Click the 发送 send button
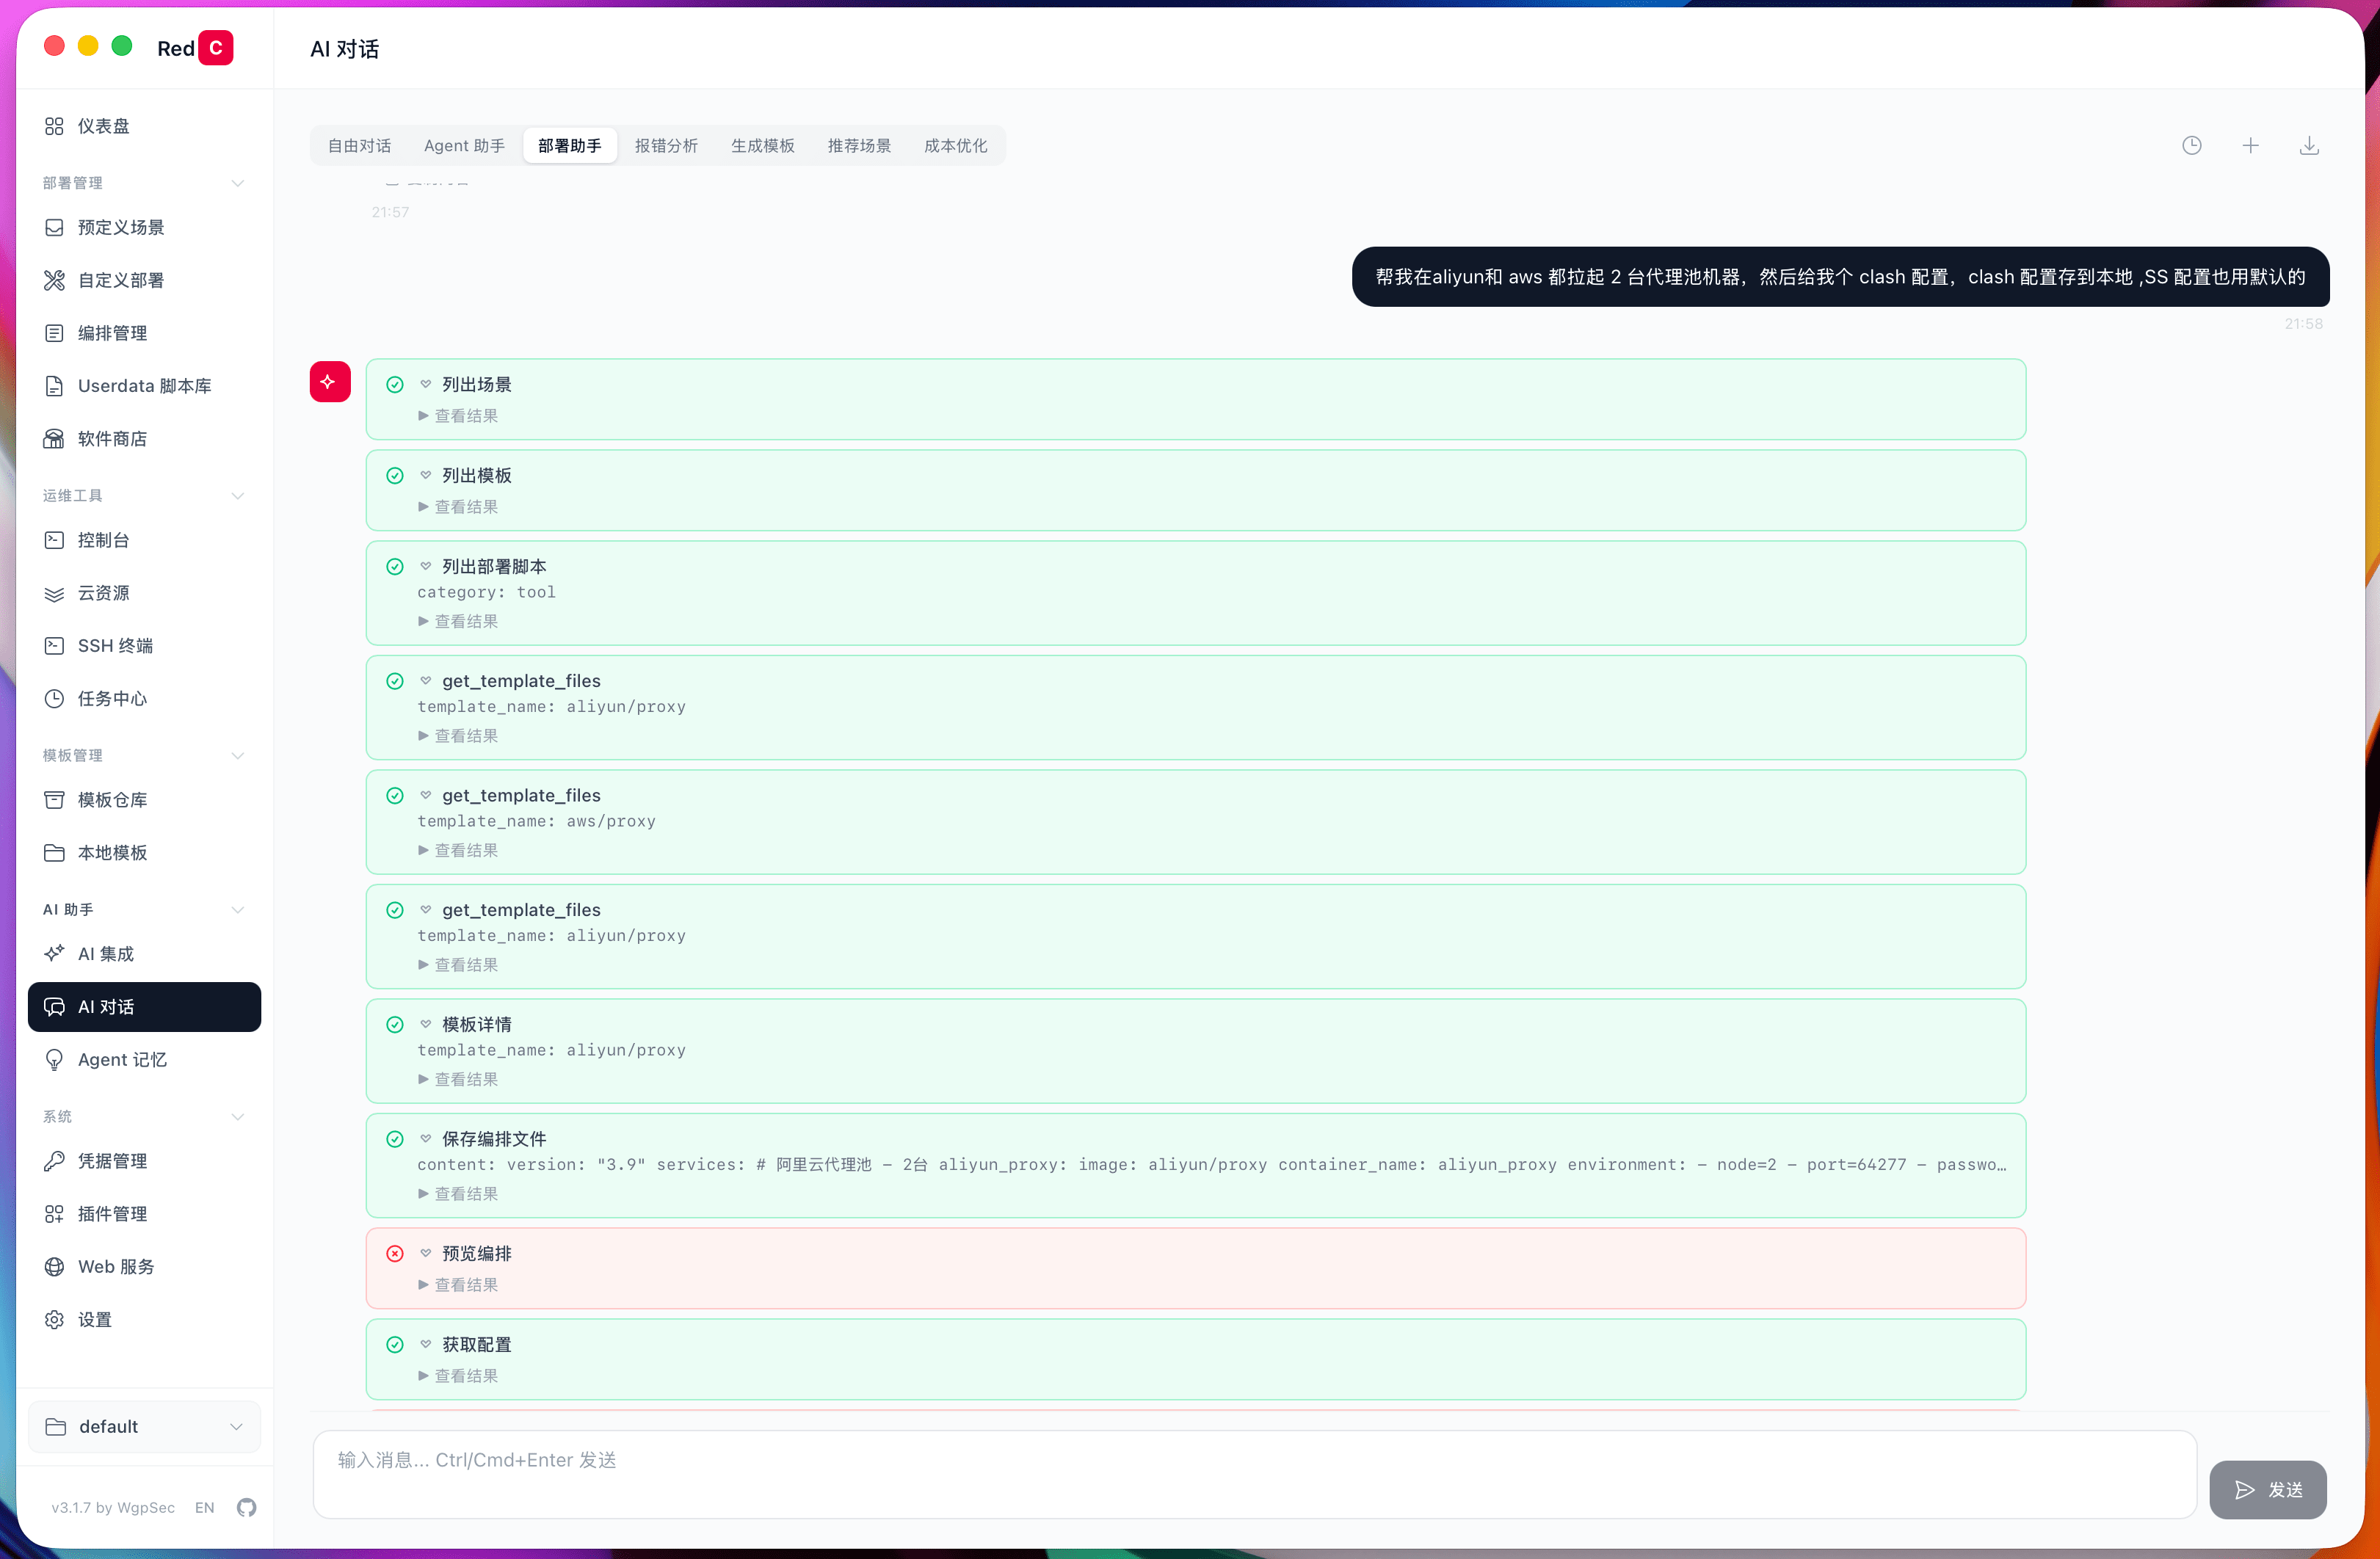This screenshot has height=1559, width=2380. pos(2267,1490)
